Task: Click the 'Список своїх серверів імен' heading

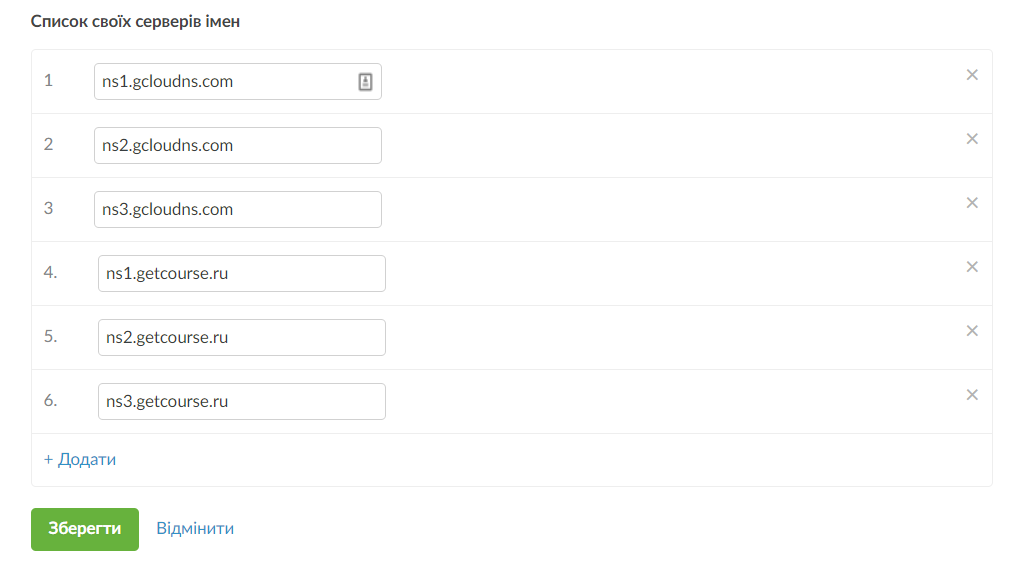Action: point(135,21)
